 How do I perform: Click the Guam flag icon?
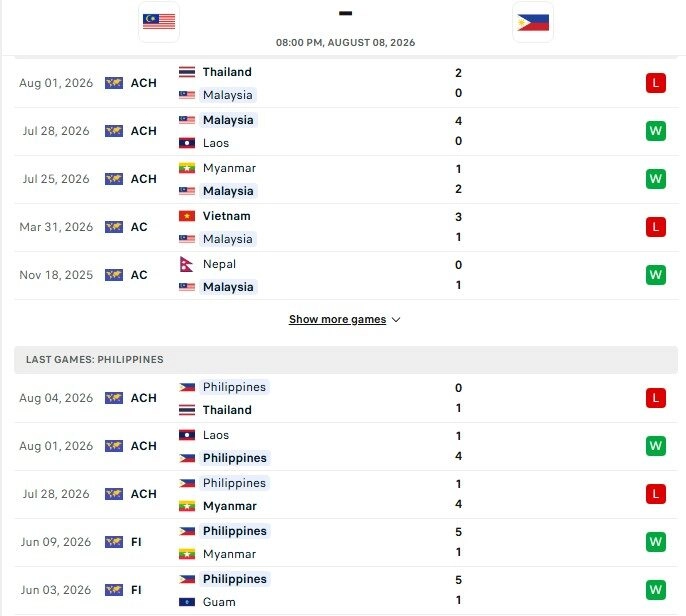(187, 602)
